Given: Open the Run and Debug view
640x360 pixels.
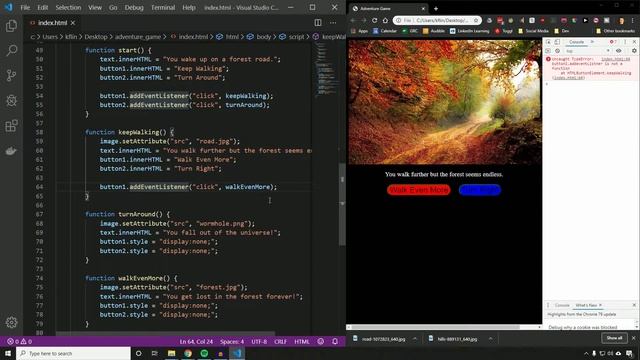Looking at the screenshot, I should tap(11, 100).
